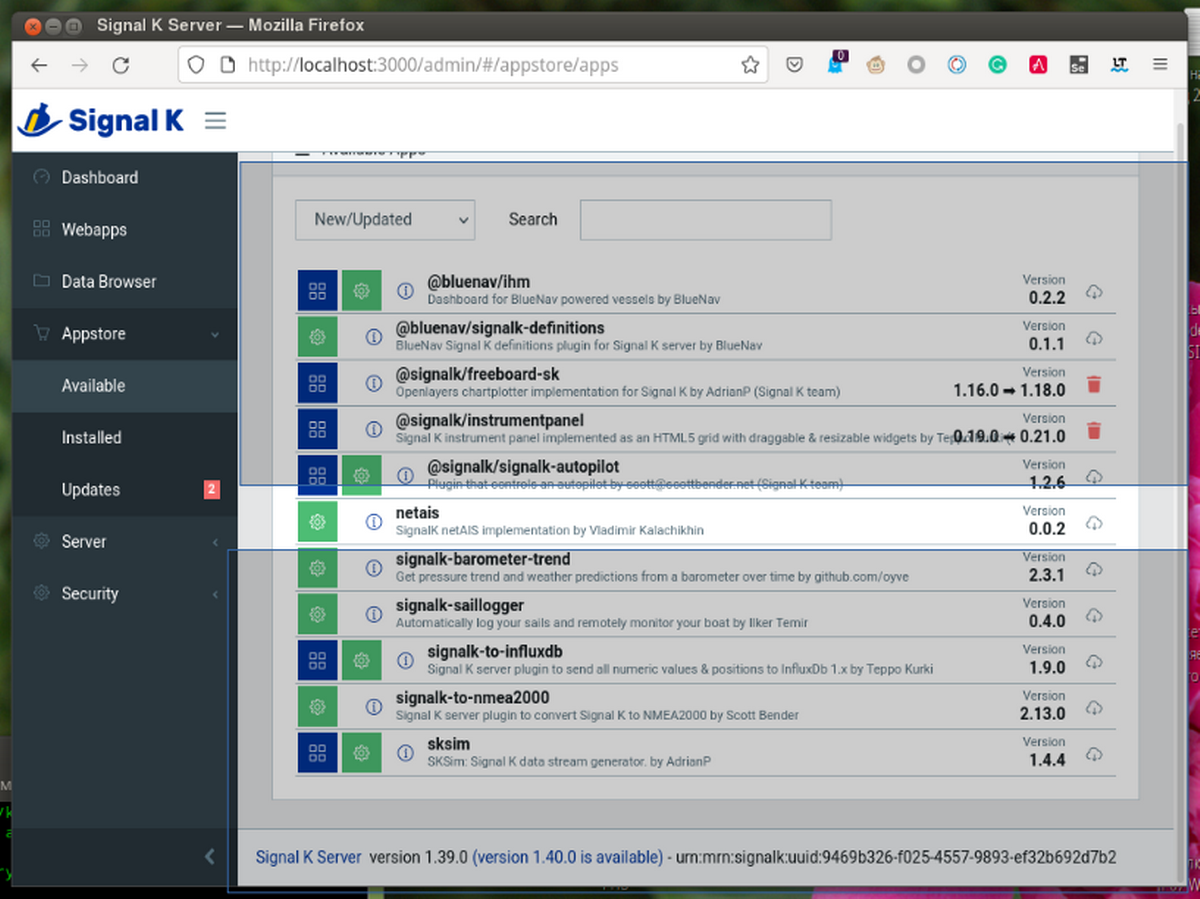Click the signalk-saillogger plugin name
Image resolution: width=1200 pixels, height=899 pixels.
coord(460,605)
